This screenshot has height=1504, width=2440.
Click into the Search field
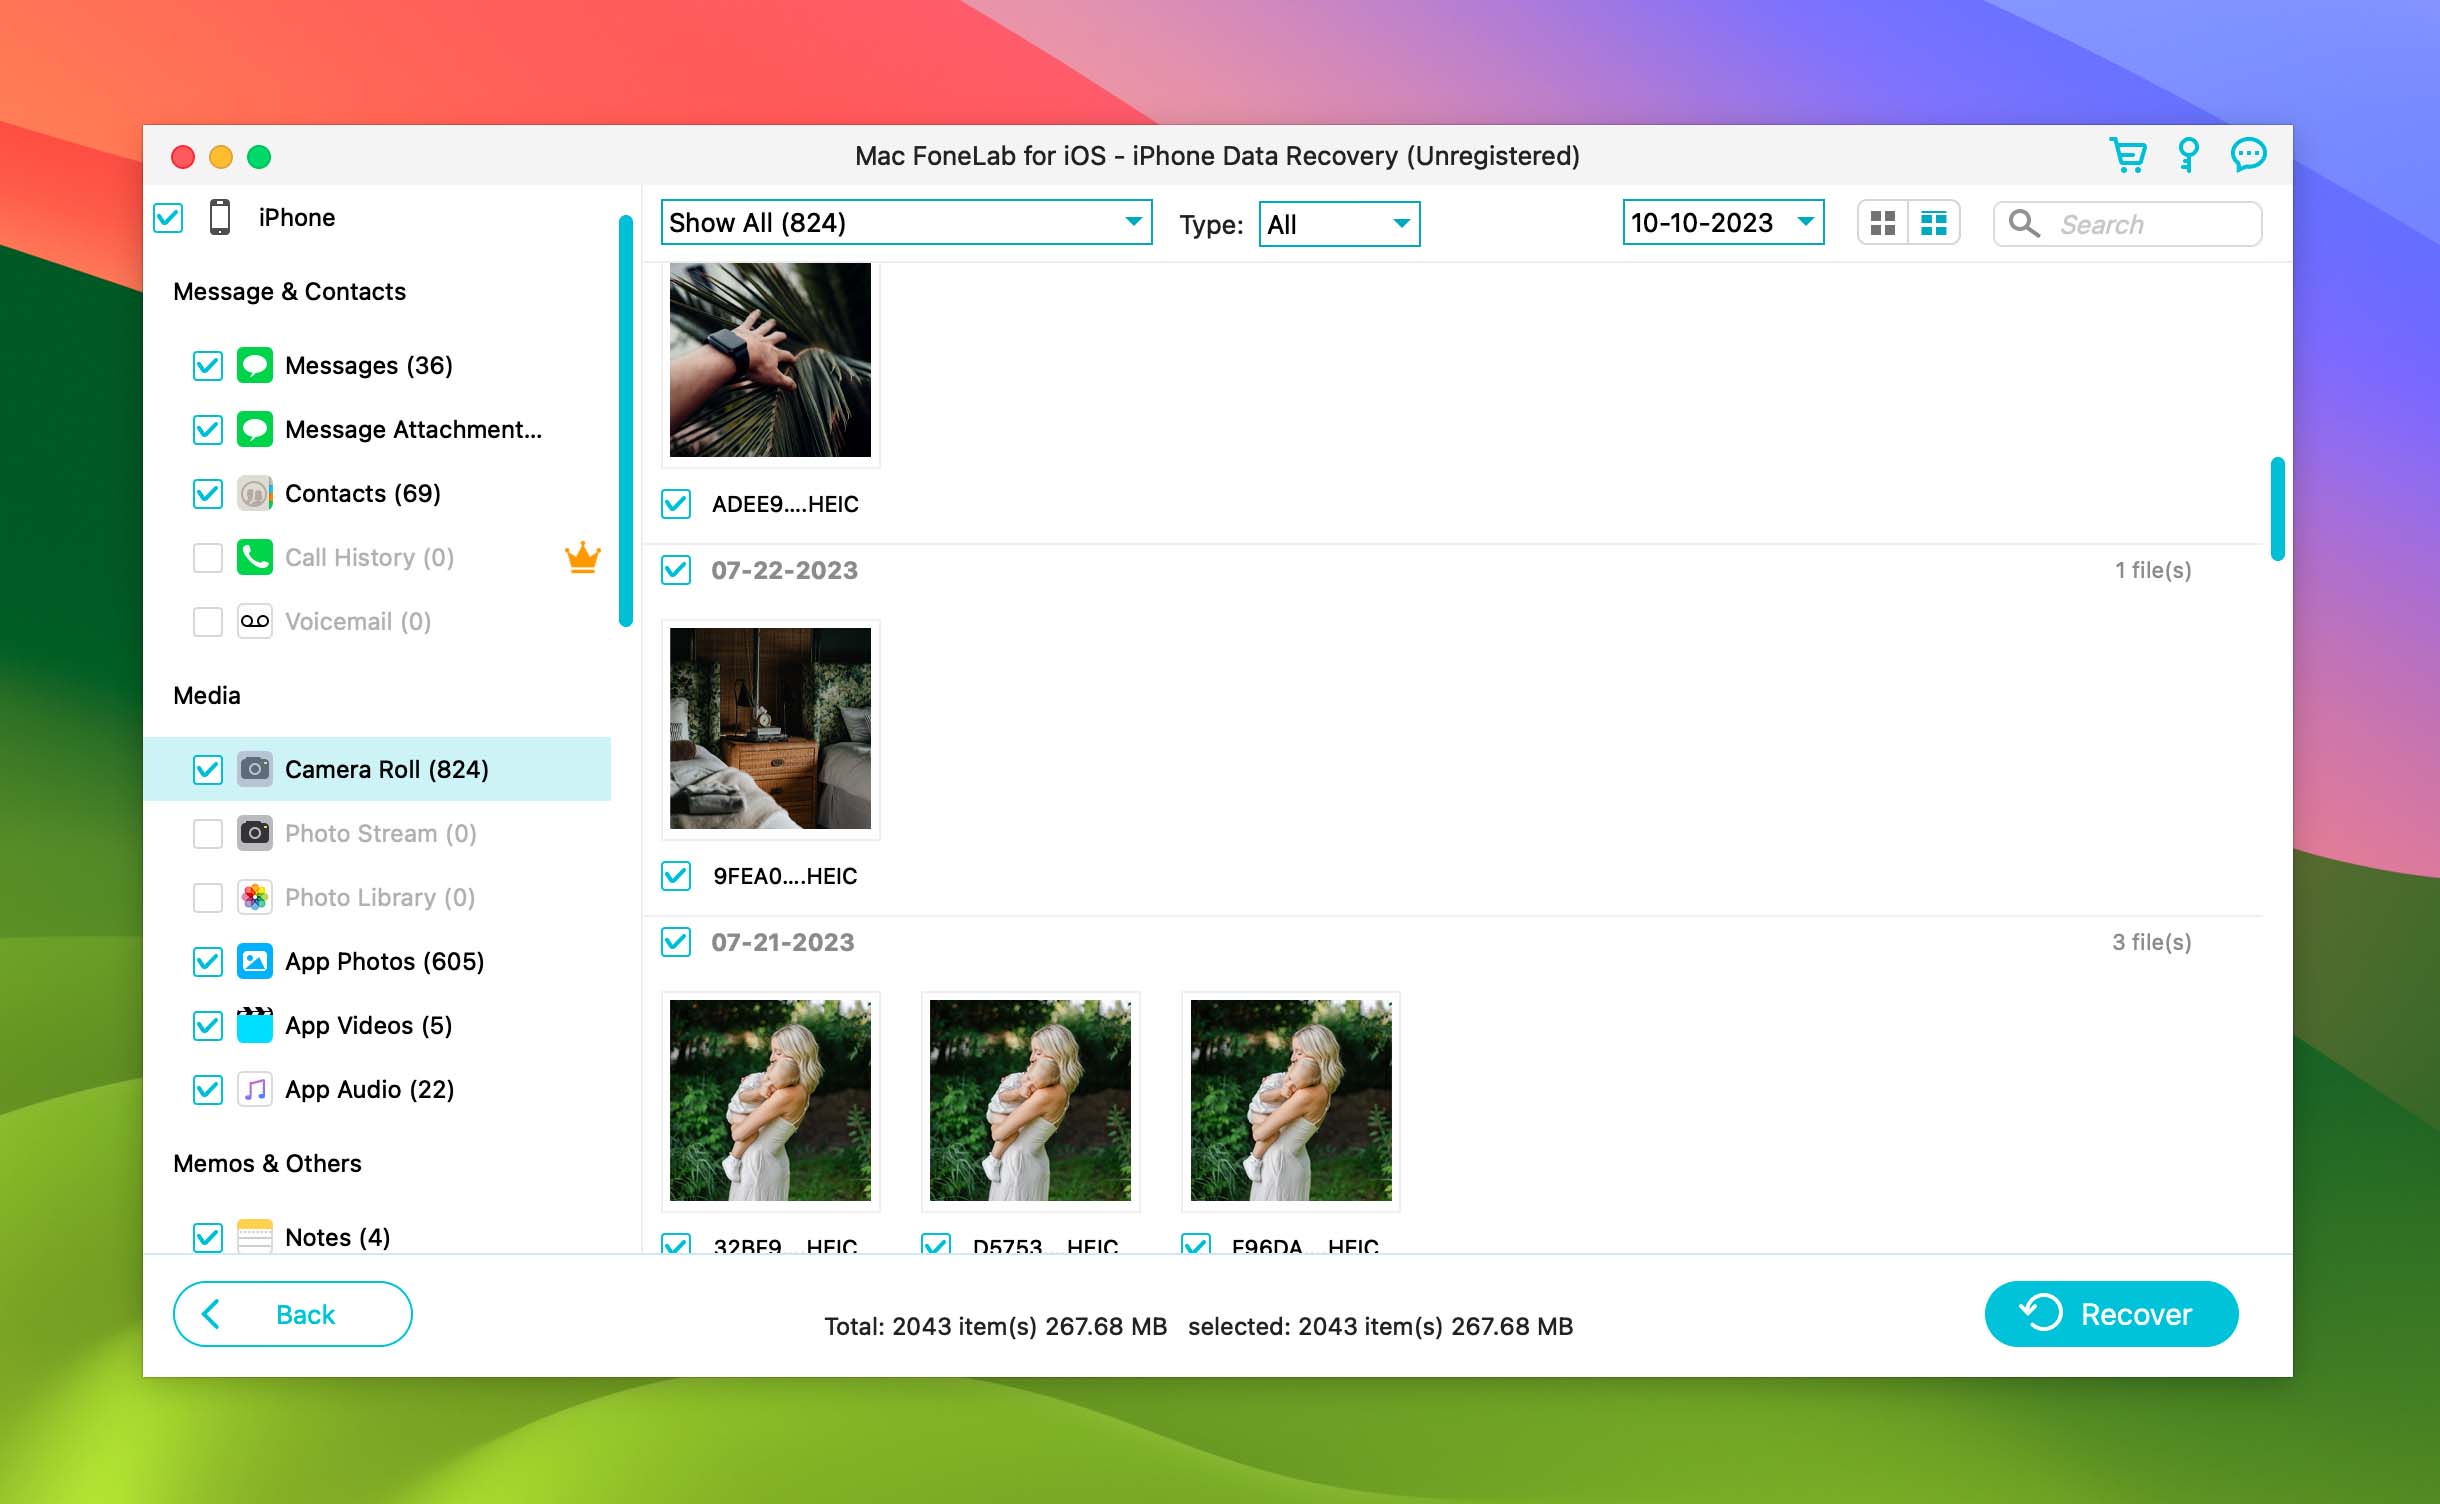point(2127,223)
